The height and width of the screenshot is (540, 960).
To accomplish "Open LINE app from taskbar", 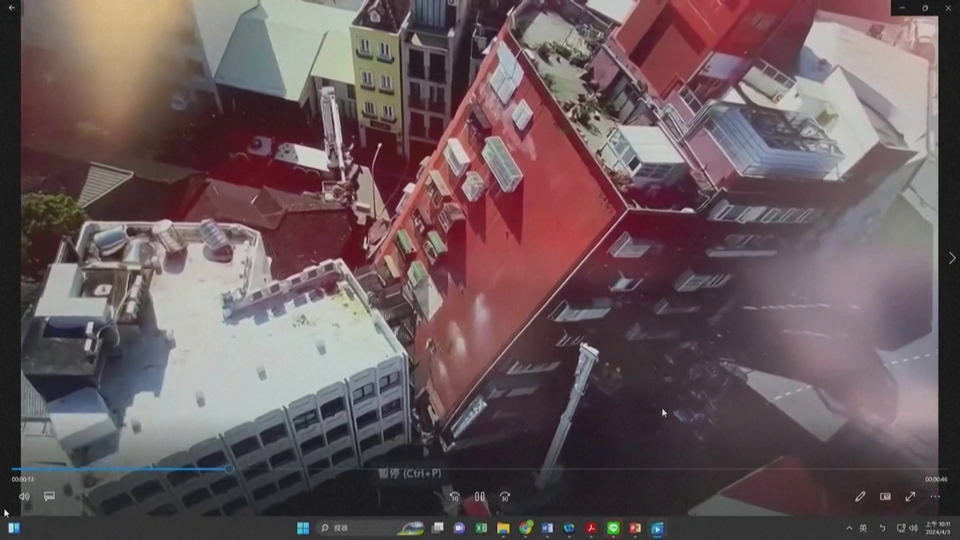I will click(x=613, y=528).
